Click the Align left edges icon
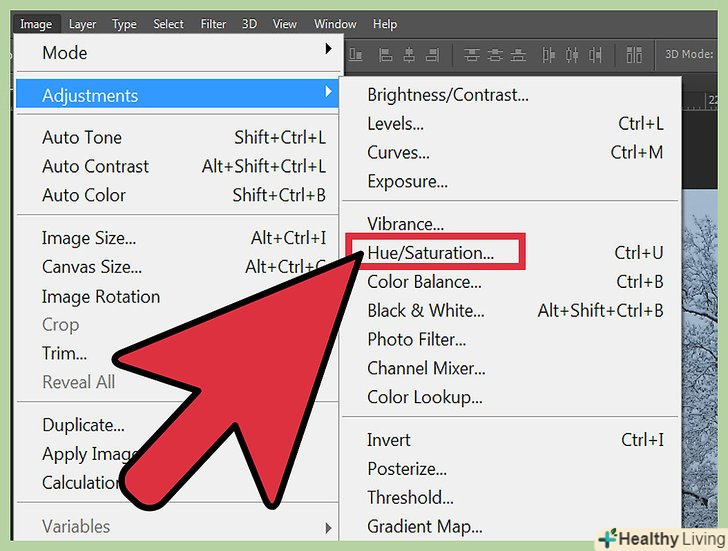Screen dimensions: 728x551 (x=385, y=55)
